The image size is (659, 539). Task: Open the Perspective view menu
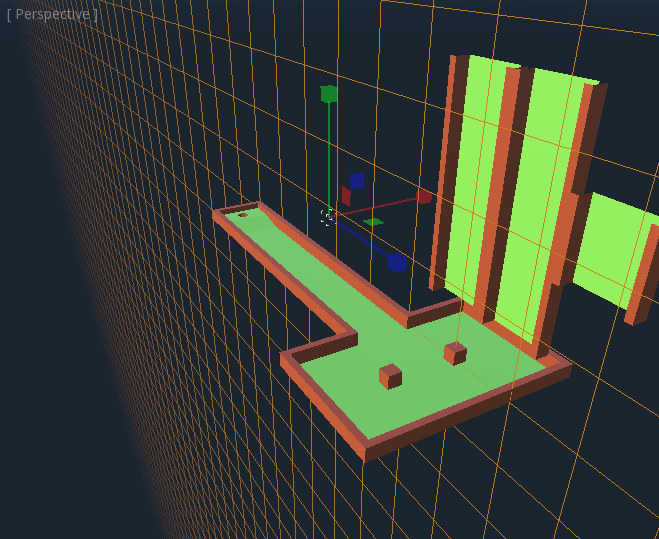coord(52,14)
